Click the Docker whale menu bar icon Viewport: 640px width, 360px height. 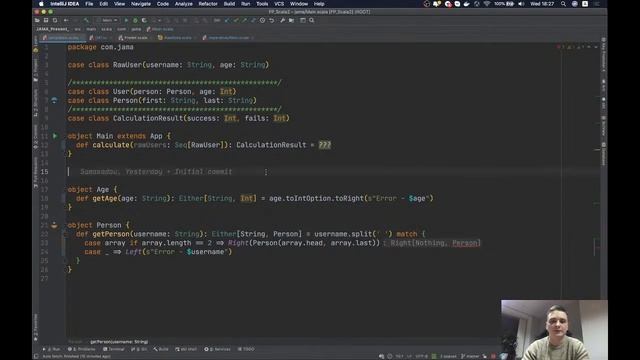[466, 4]
